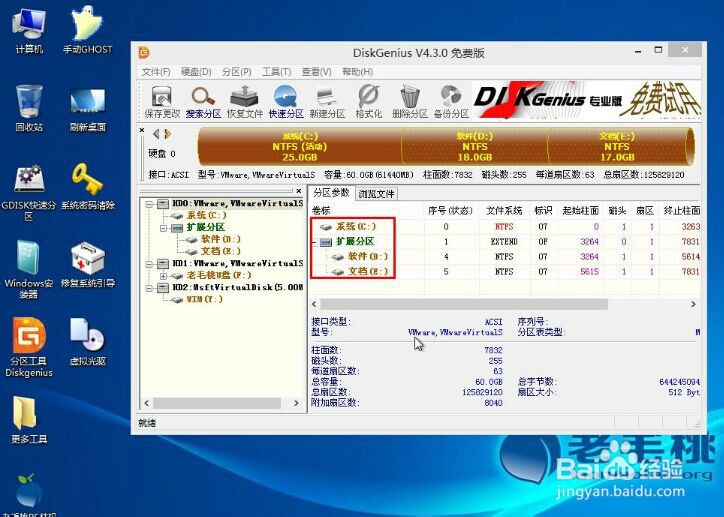This screenshot has height=517, width=724.
Task: Select 文档(E:) in the left tree
Action: 220,251
